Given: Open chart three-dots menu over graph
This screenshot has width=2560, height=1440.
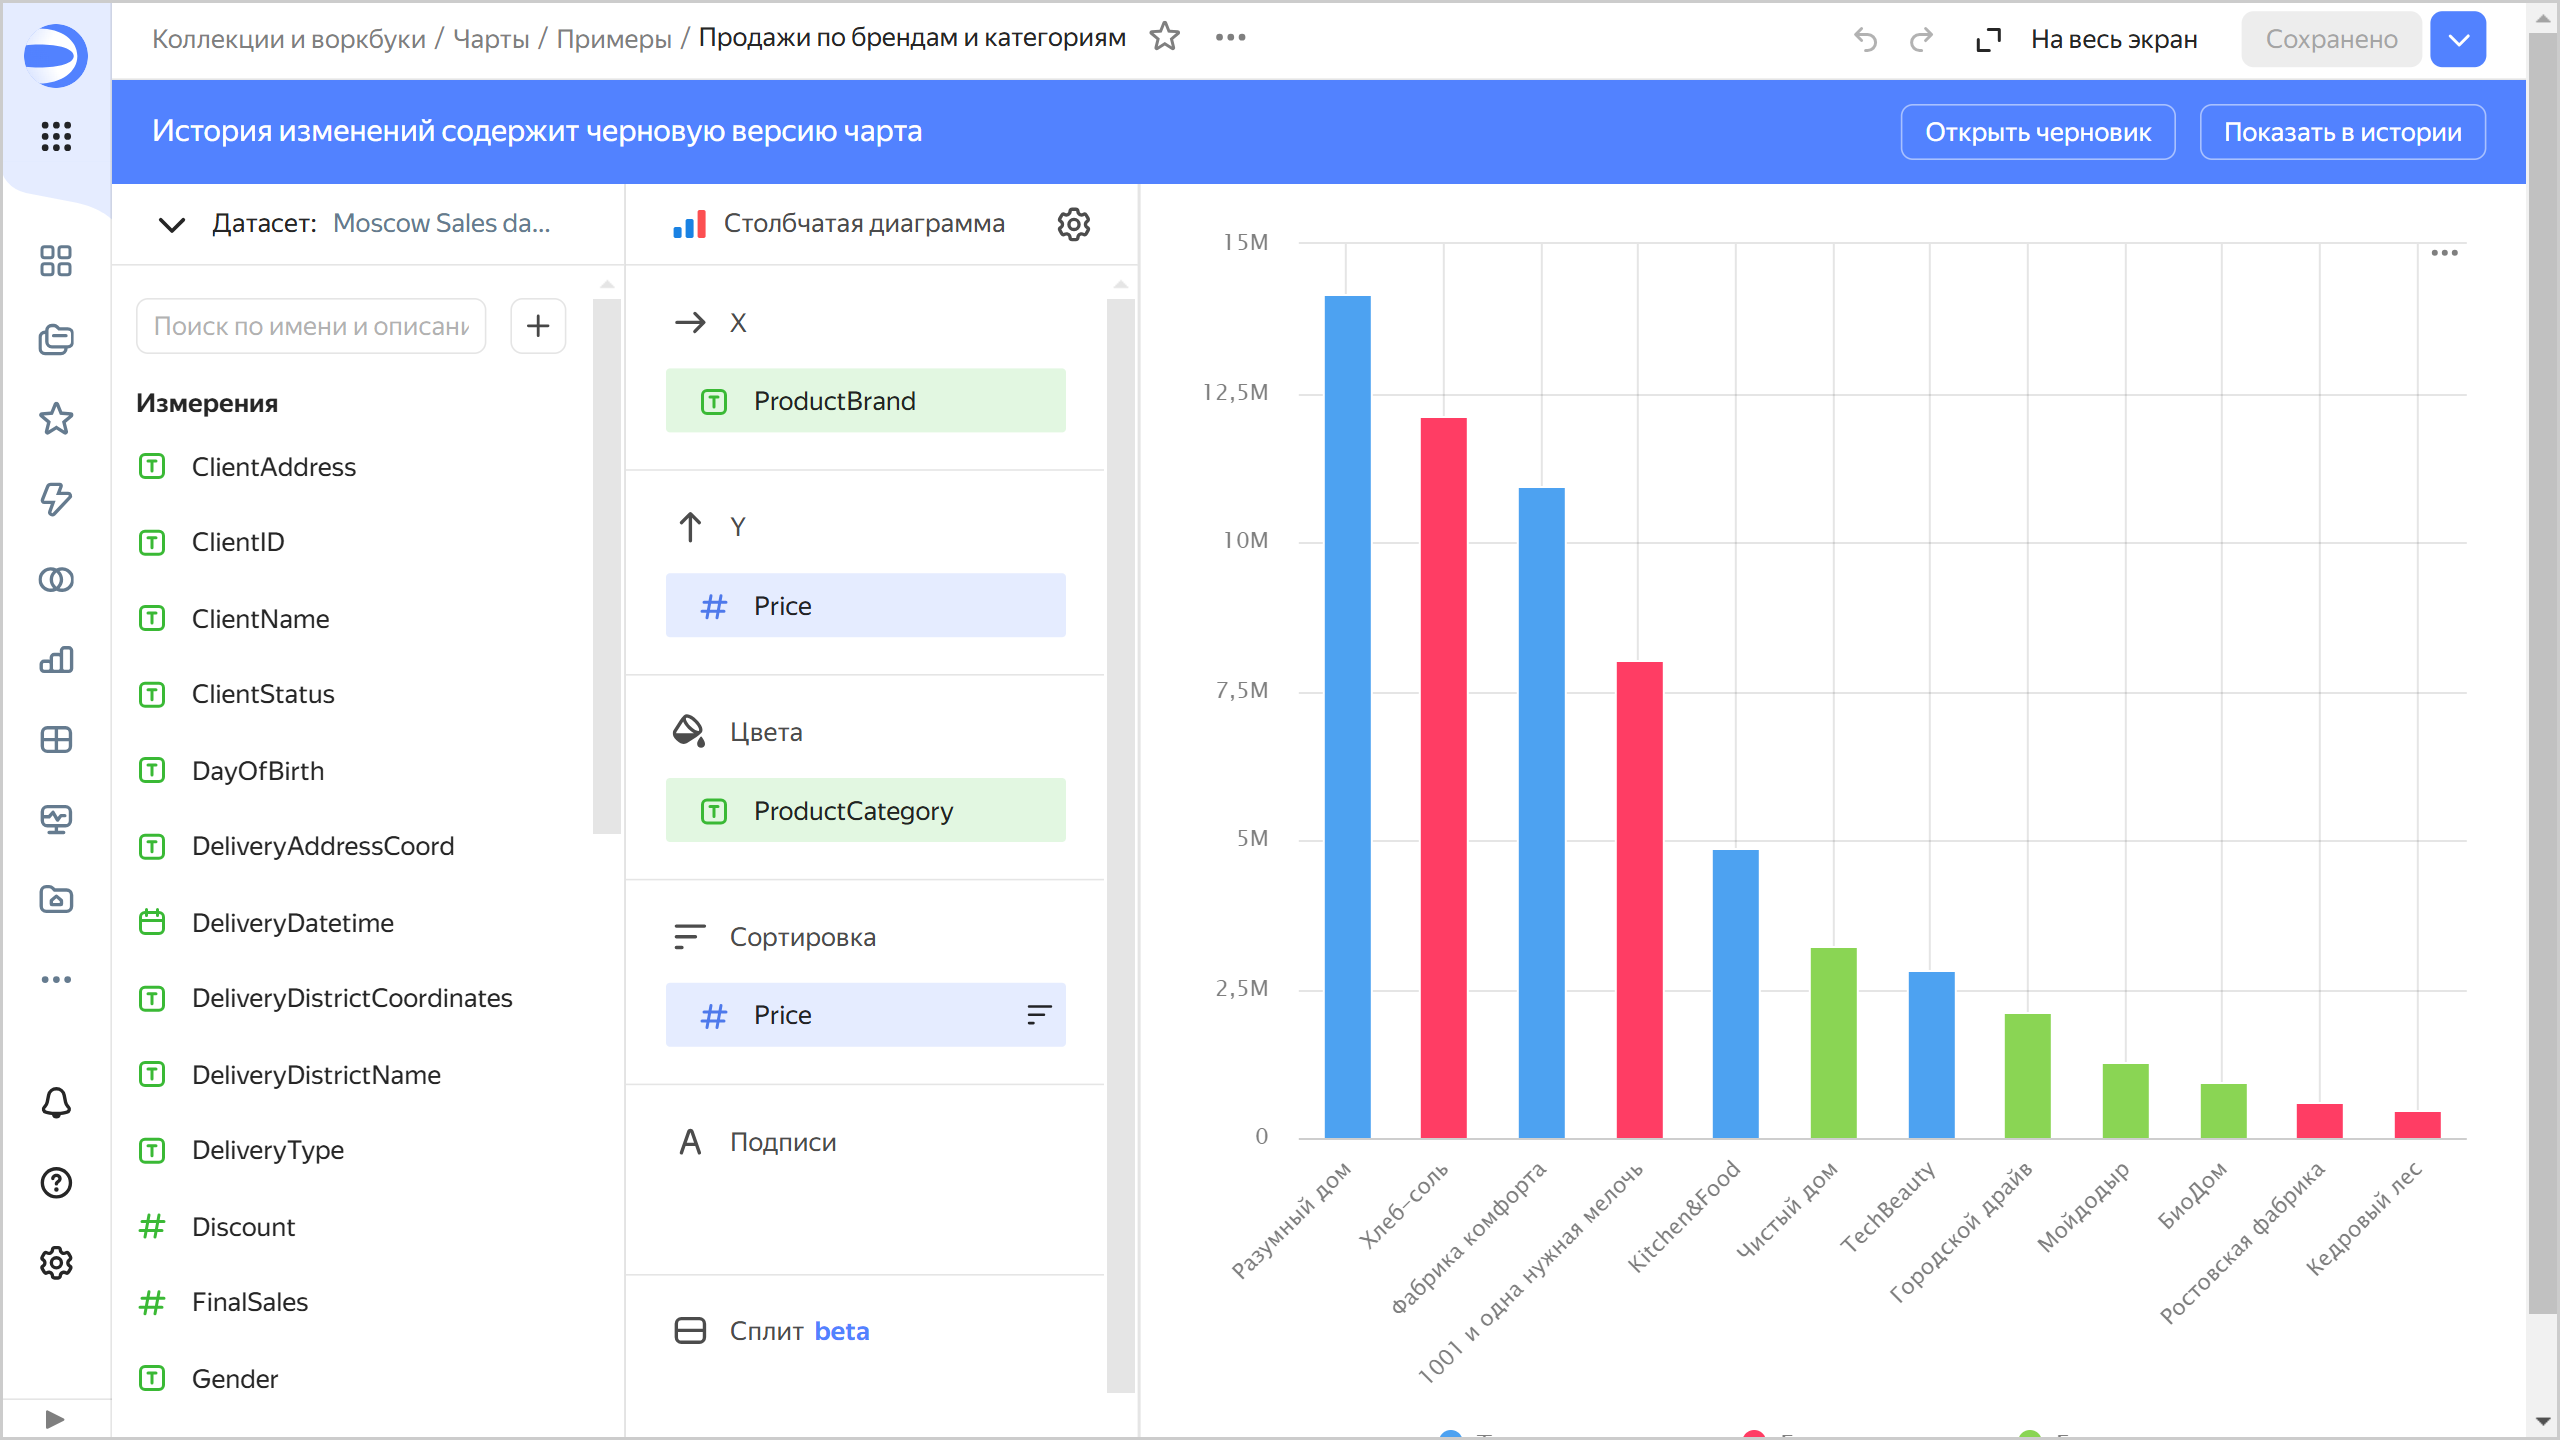Looking at the screenshot, I should point(2444,253).
